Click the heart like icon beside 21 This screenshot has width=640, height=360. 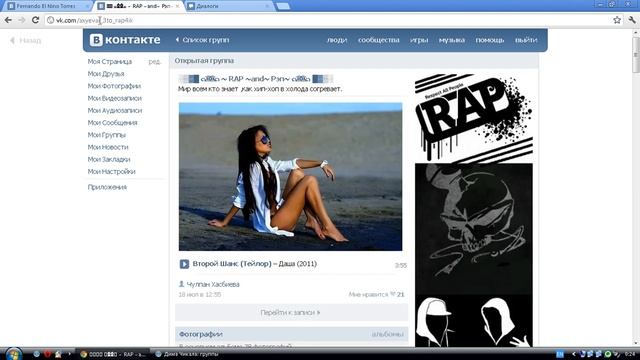[x=393, y=294]
